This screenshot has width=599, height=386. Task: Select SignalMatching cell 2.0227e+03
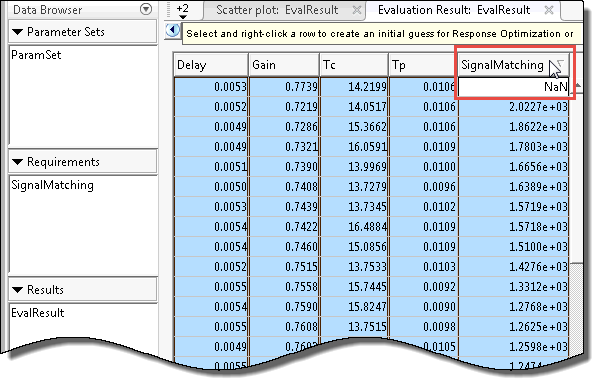coord(513,107)
